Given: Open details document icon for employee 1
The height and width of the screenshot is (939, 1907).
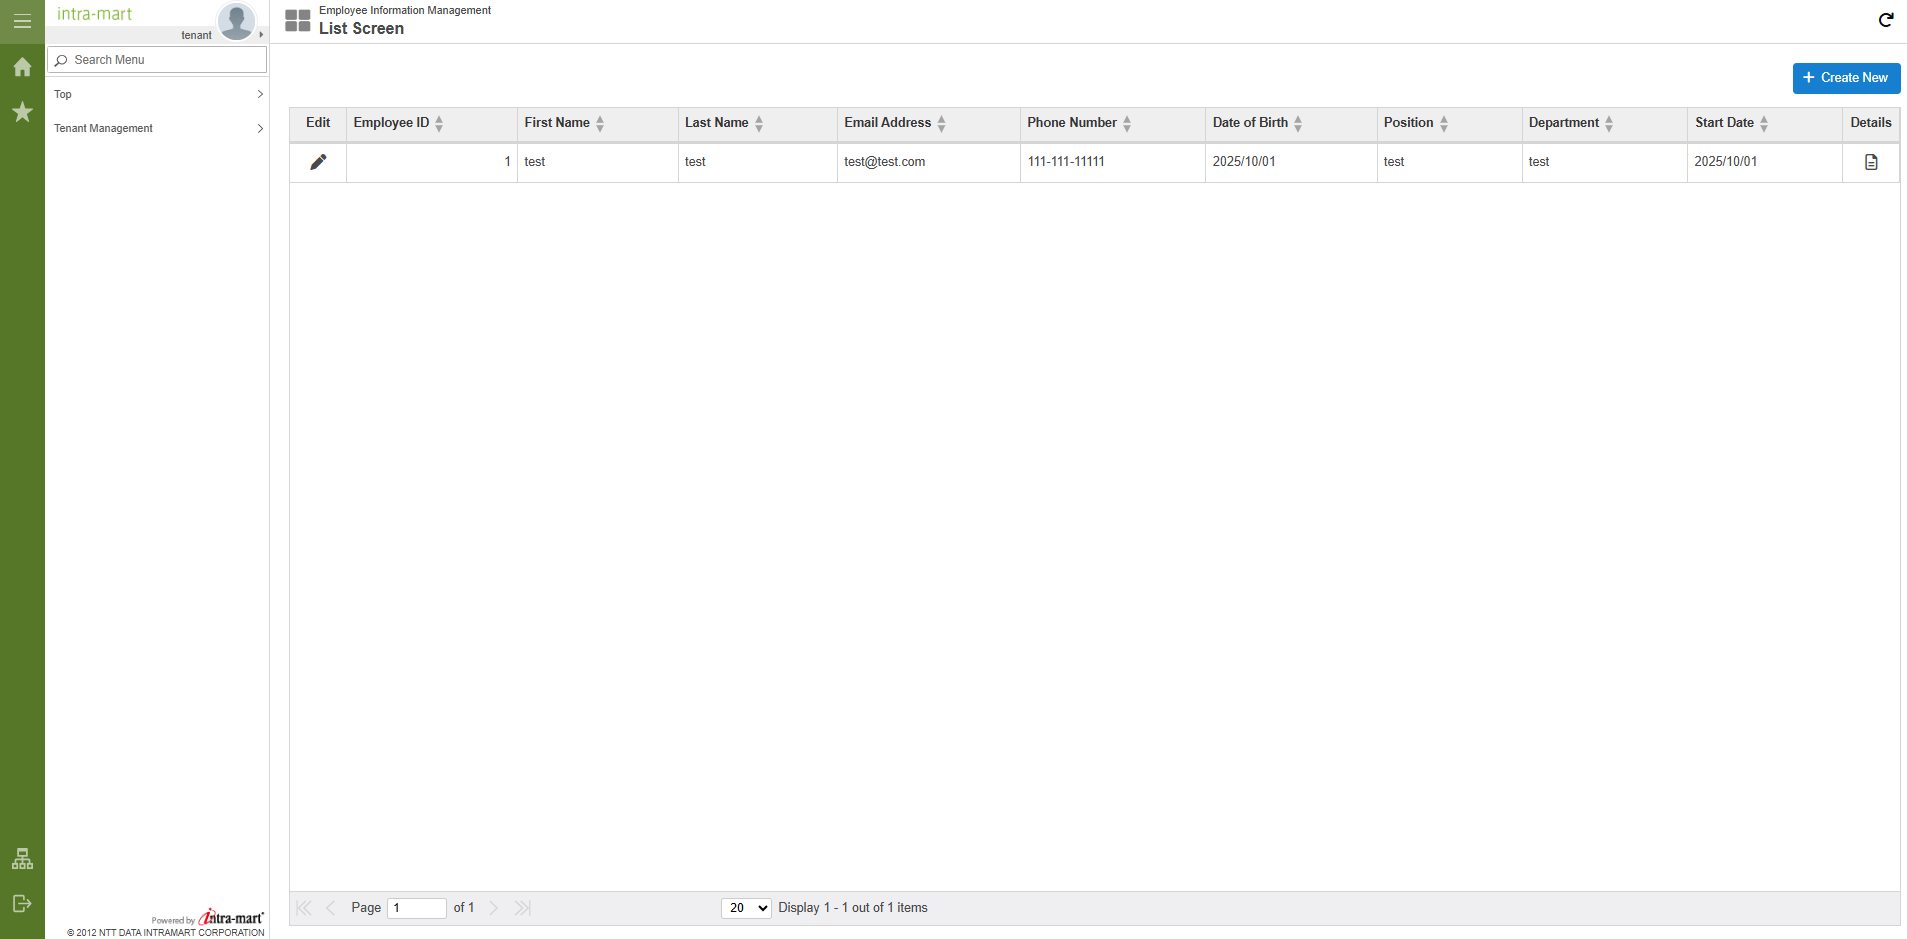Looking at the screenshot, I should pos(1870,162).
